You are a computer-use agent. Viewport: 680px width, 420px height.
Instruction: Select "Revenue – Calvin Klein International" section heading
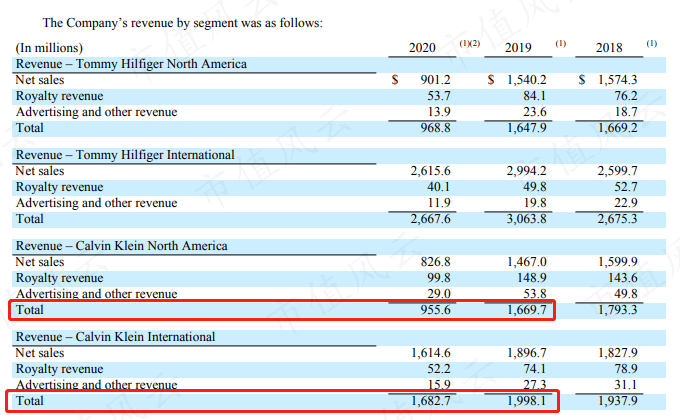[x=115, y=337]
